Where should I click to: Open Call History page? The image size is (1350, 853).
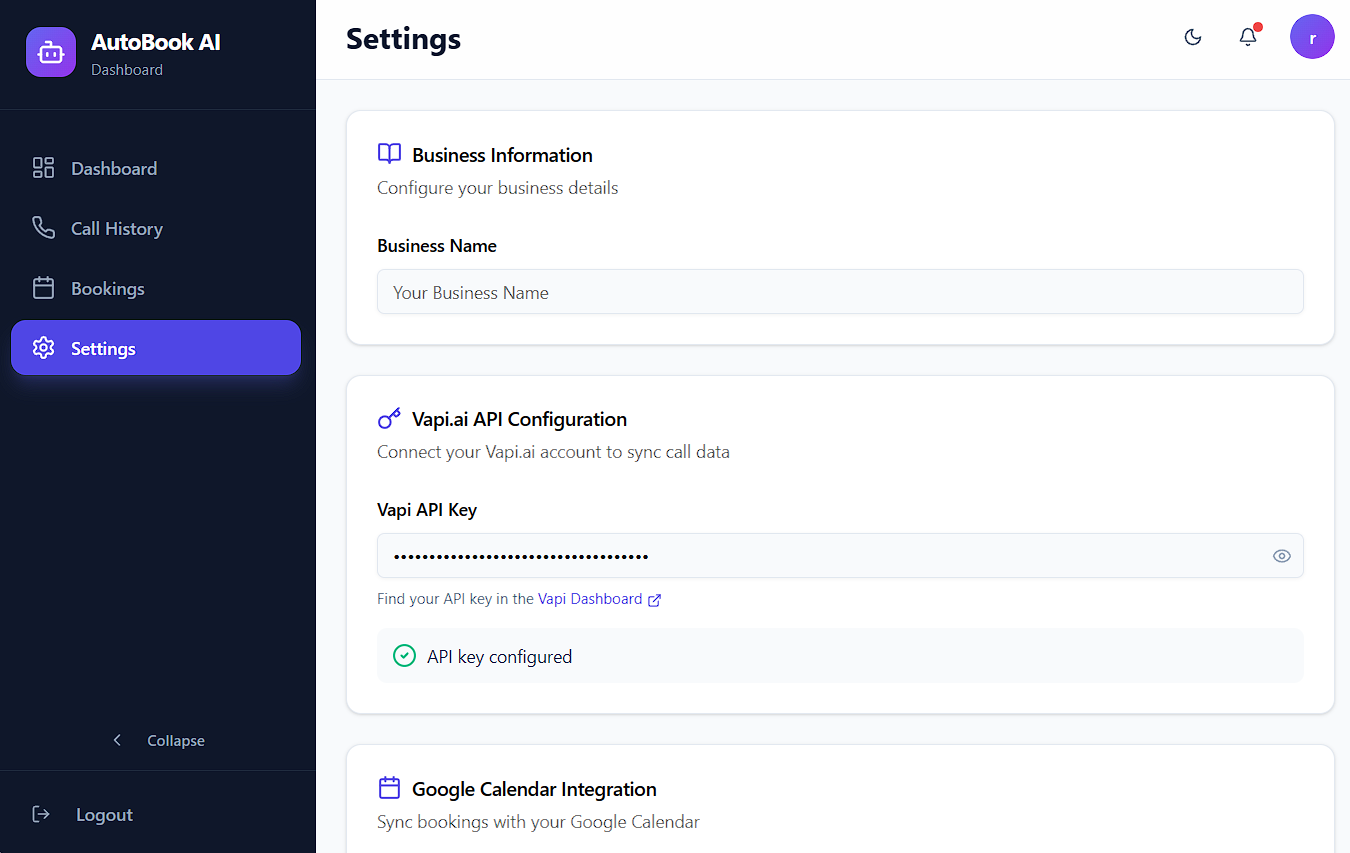(x=117, y=228)
